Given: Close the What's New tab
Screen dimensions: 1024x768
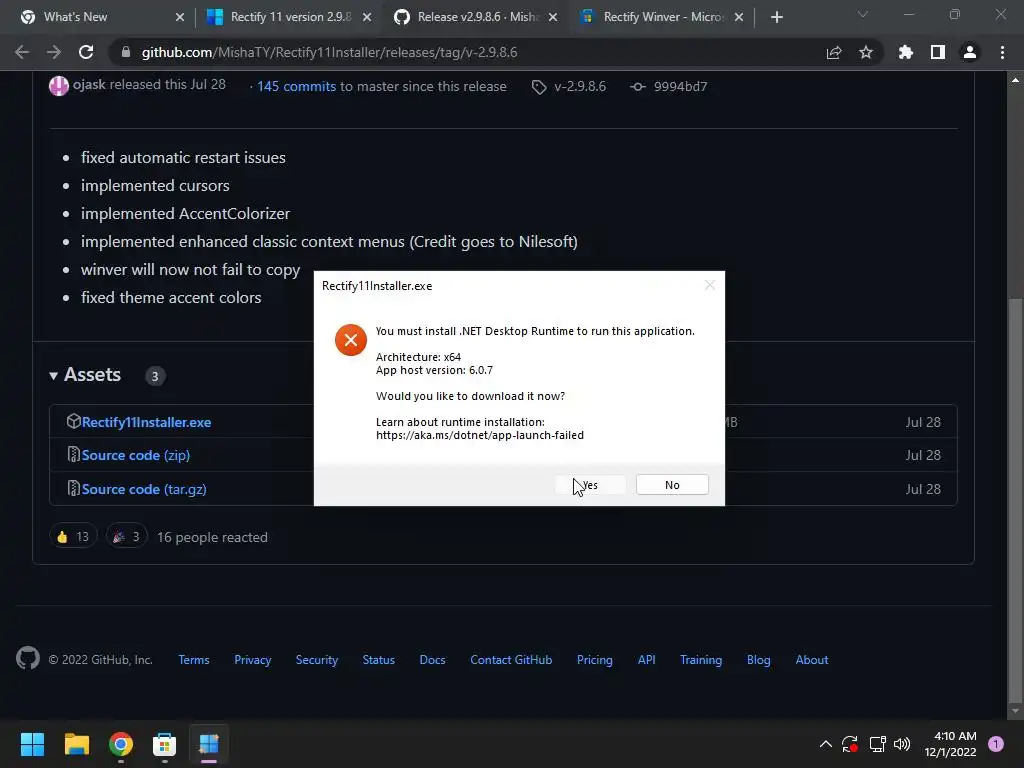Looking at the screenshot, I should (x=180, y=17).
